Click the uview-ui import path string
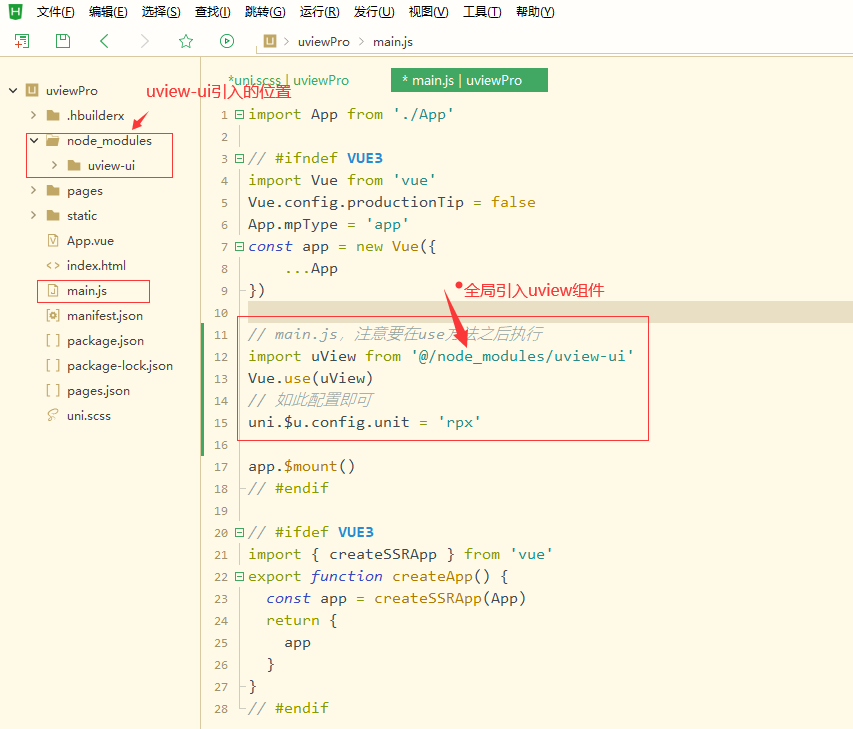This screenshot has width=853, height=729. (522, 356)
